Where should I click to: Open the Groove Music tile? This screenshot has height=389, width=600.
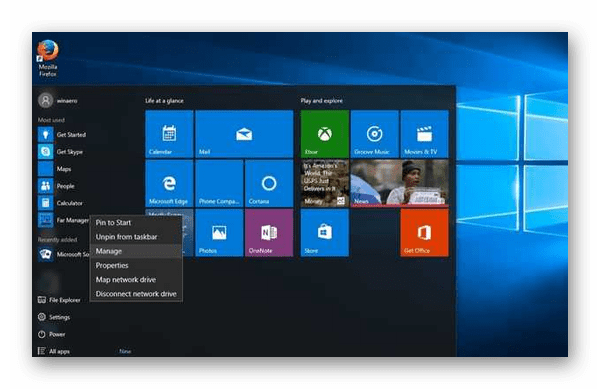375,134
